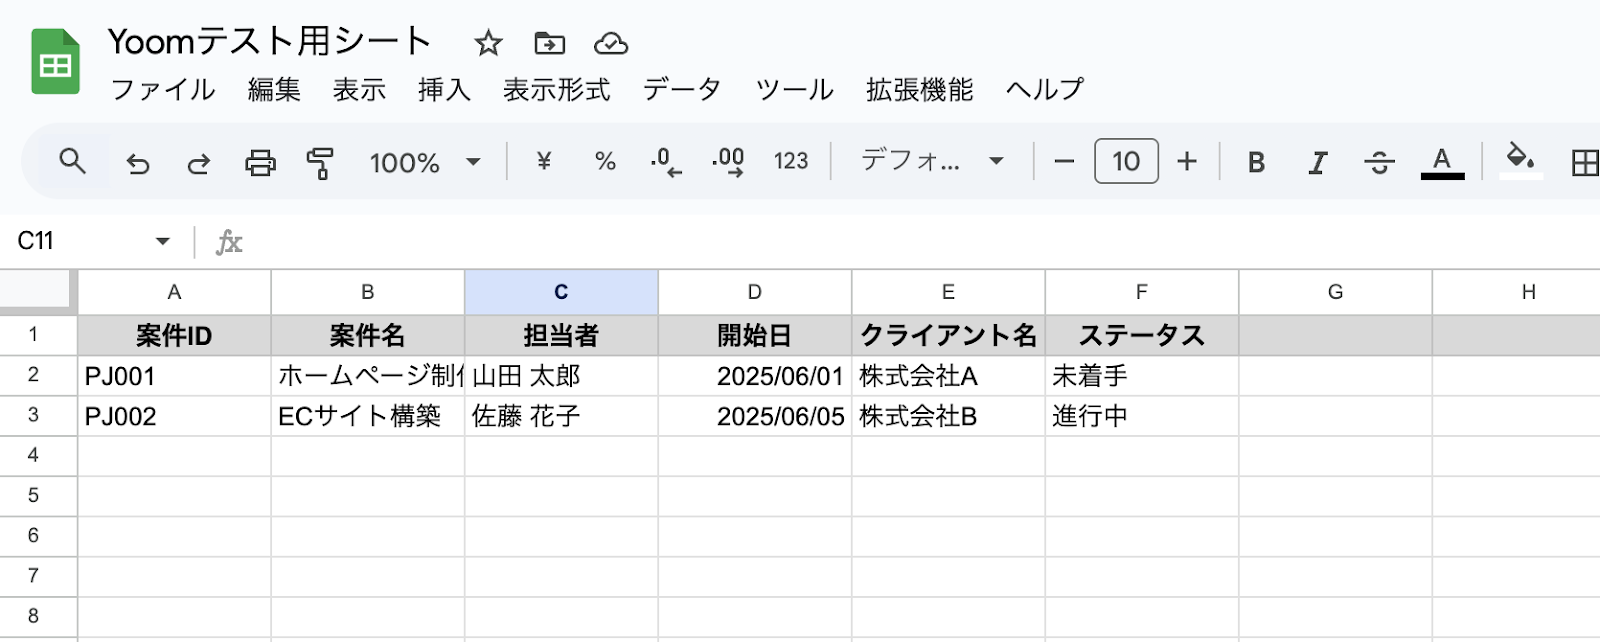The height and width of the screenshot is (642, 1600).
Task: Check the cloud save status icon
Action: (610, 43)
